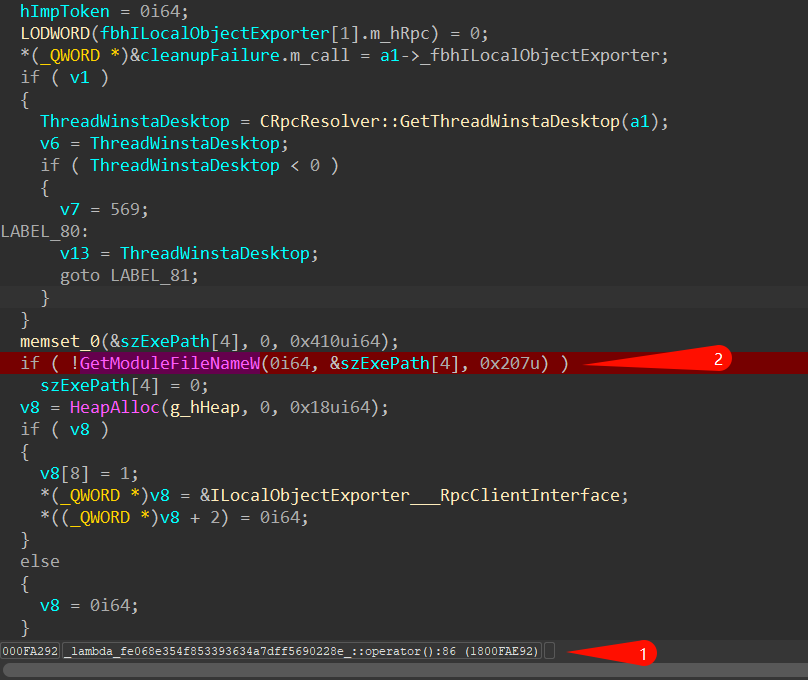Click the small empty box after status address
The height and width of the screenshot is (680, 808).
click(x=550, y=652)
